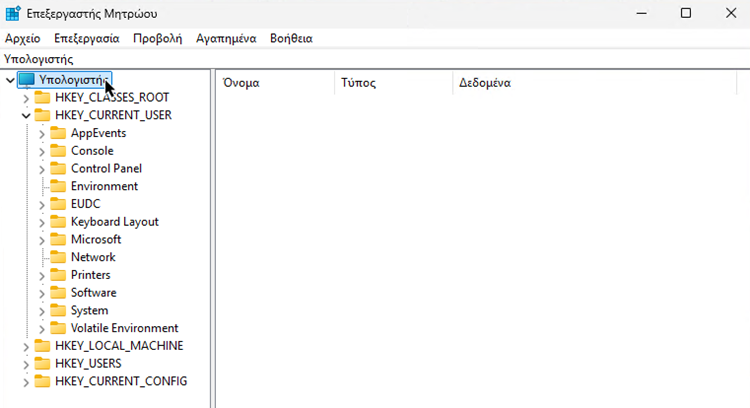Select the Network key label
The image size is (750, 408).
(x=93, y=257)
